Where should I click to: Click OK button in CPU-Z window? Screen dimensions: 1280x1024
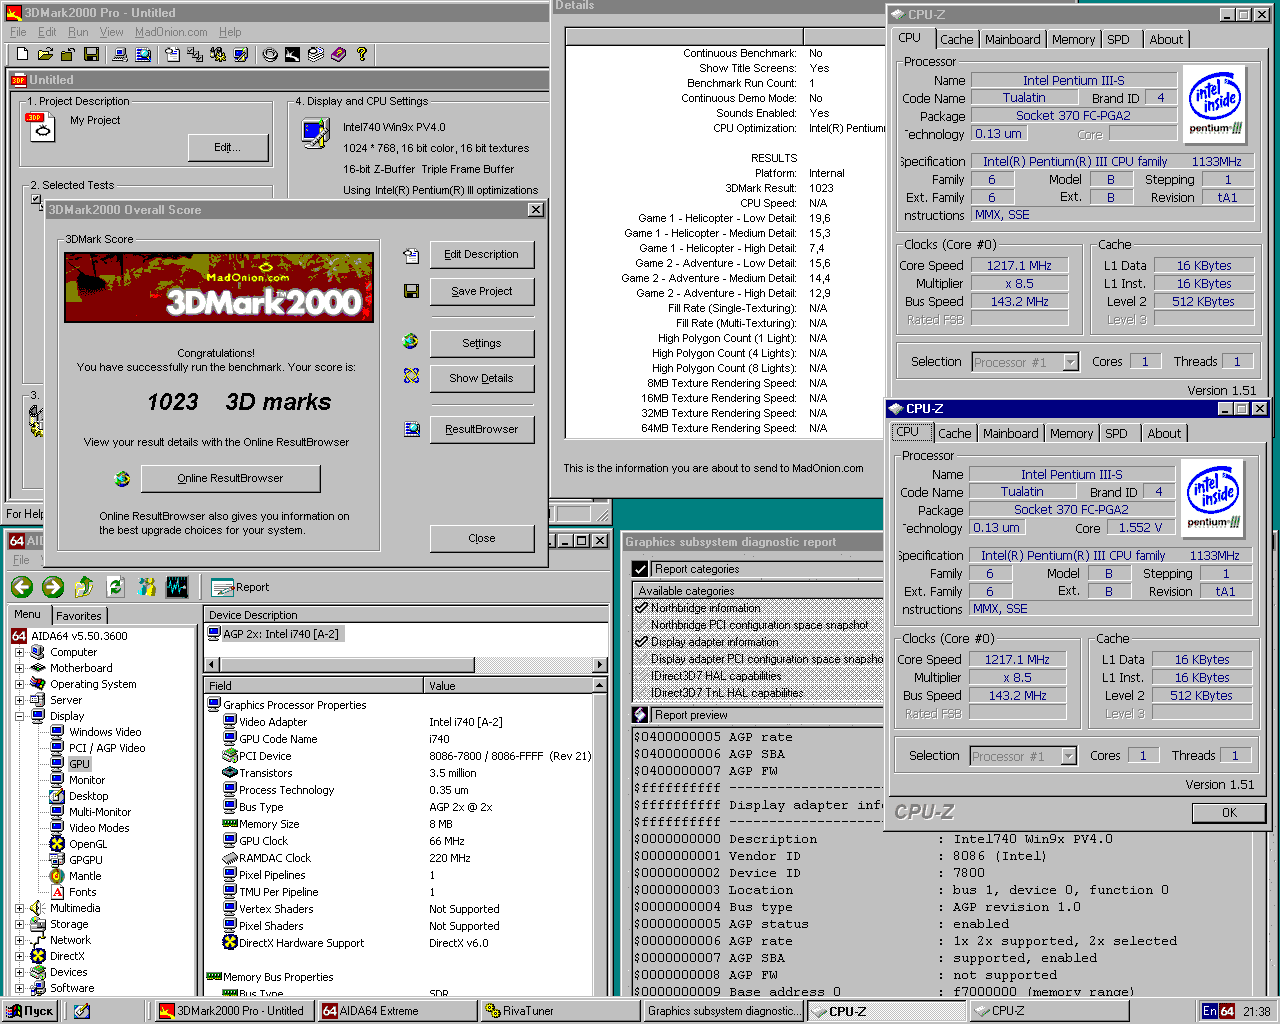click(1229, 812)
